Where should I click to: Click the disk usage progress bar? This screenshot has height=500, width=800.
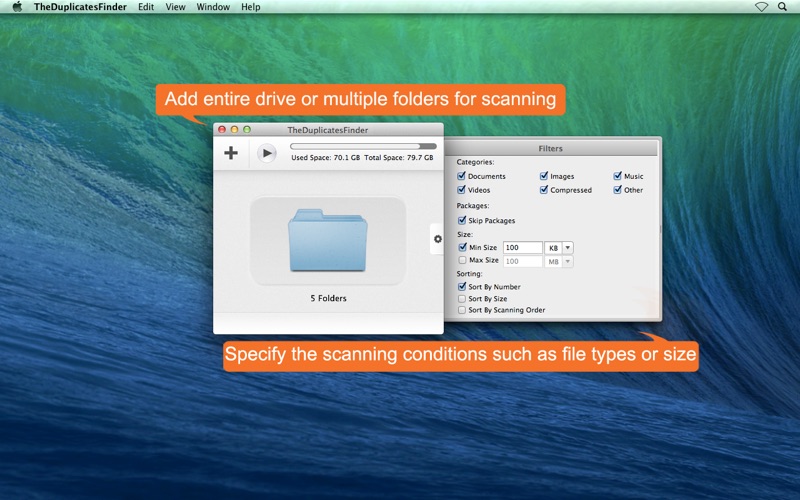[x=363, y=146]
